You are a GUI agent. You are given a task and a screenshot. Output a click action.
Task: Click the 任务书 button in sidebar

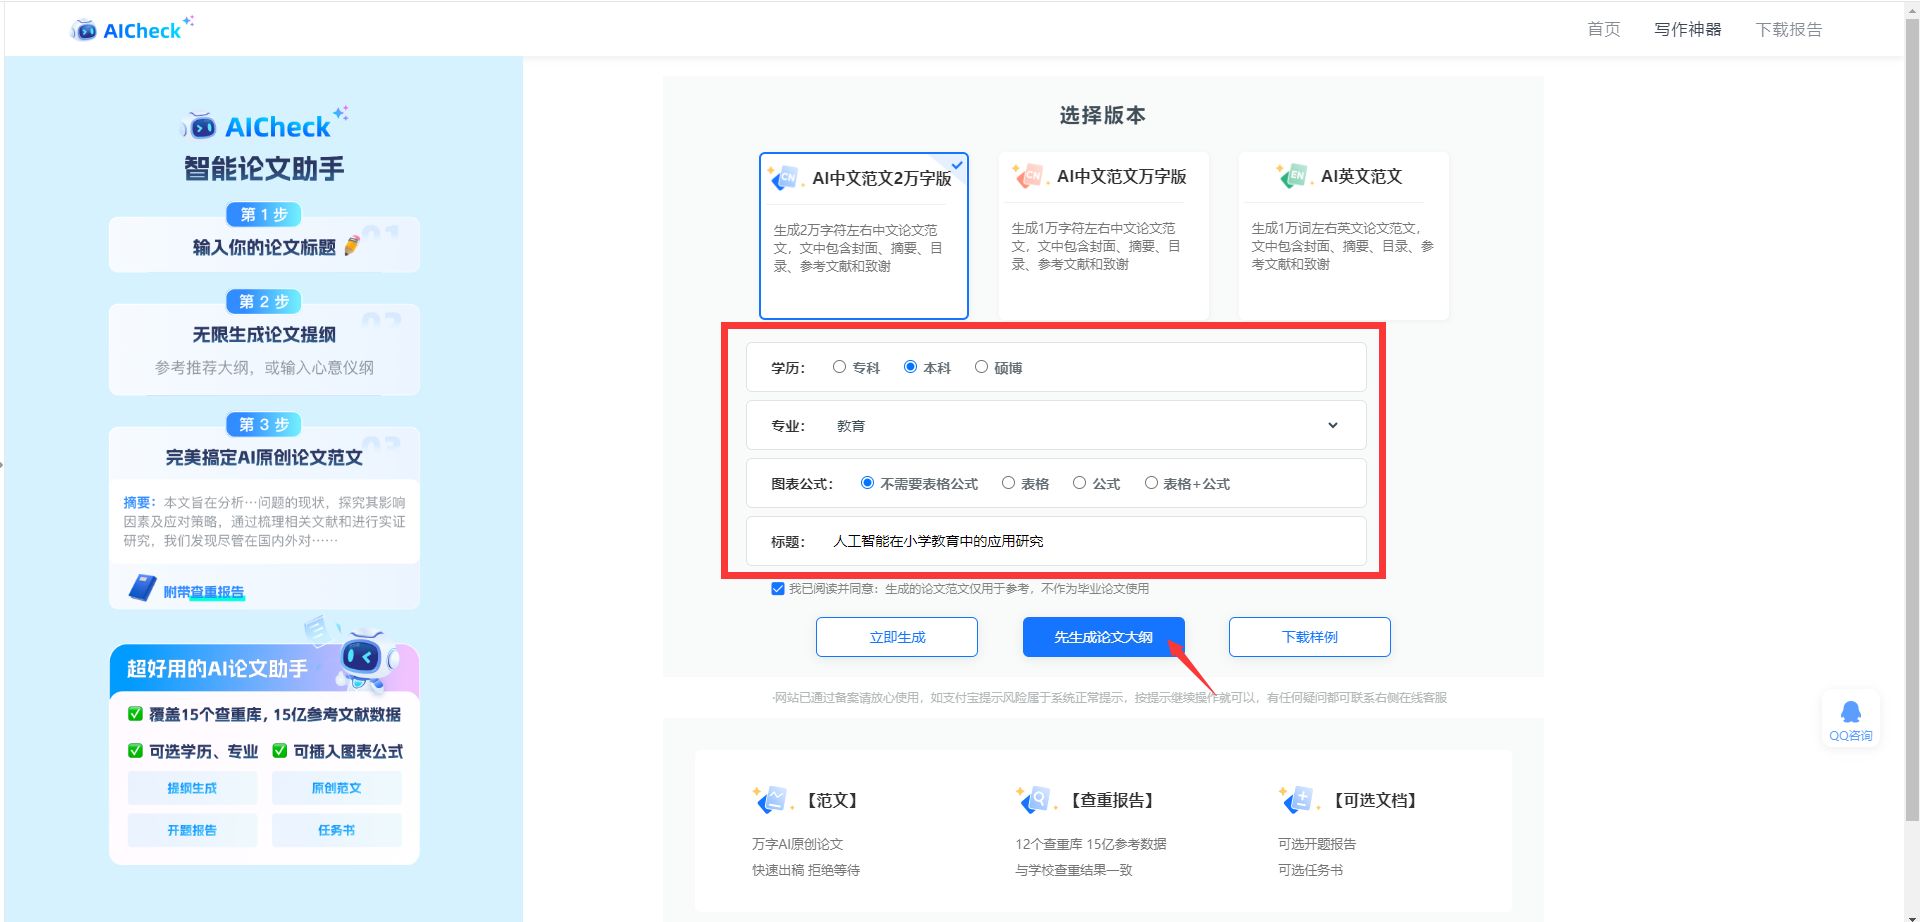(x=336, y=830)
